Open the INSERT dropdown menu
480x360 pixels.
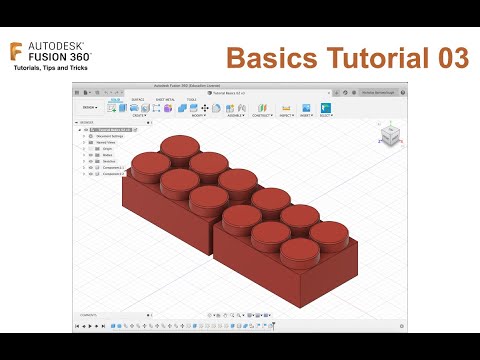[306, 115]
